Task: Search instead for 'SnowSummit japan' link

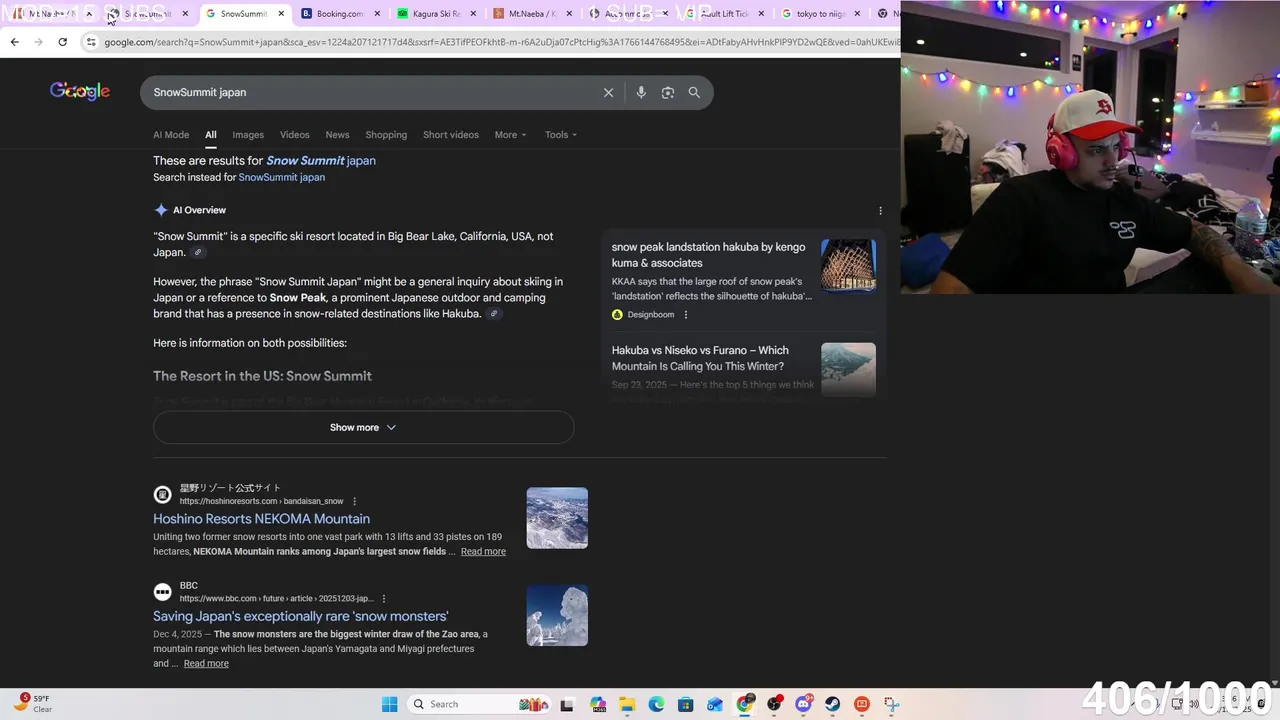Action: tap(281, 177)
